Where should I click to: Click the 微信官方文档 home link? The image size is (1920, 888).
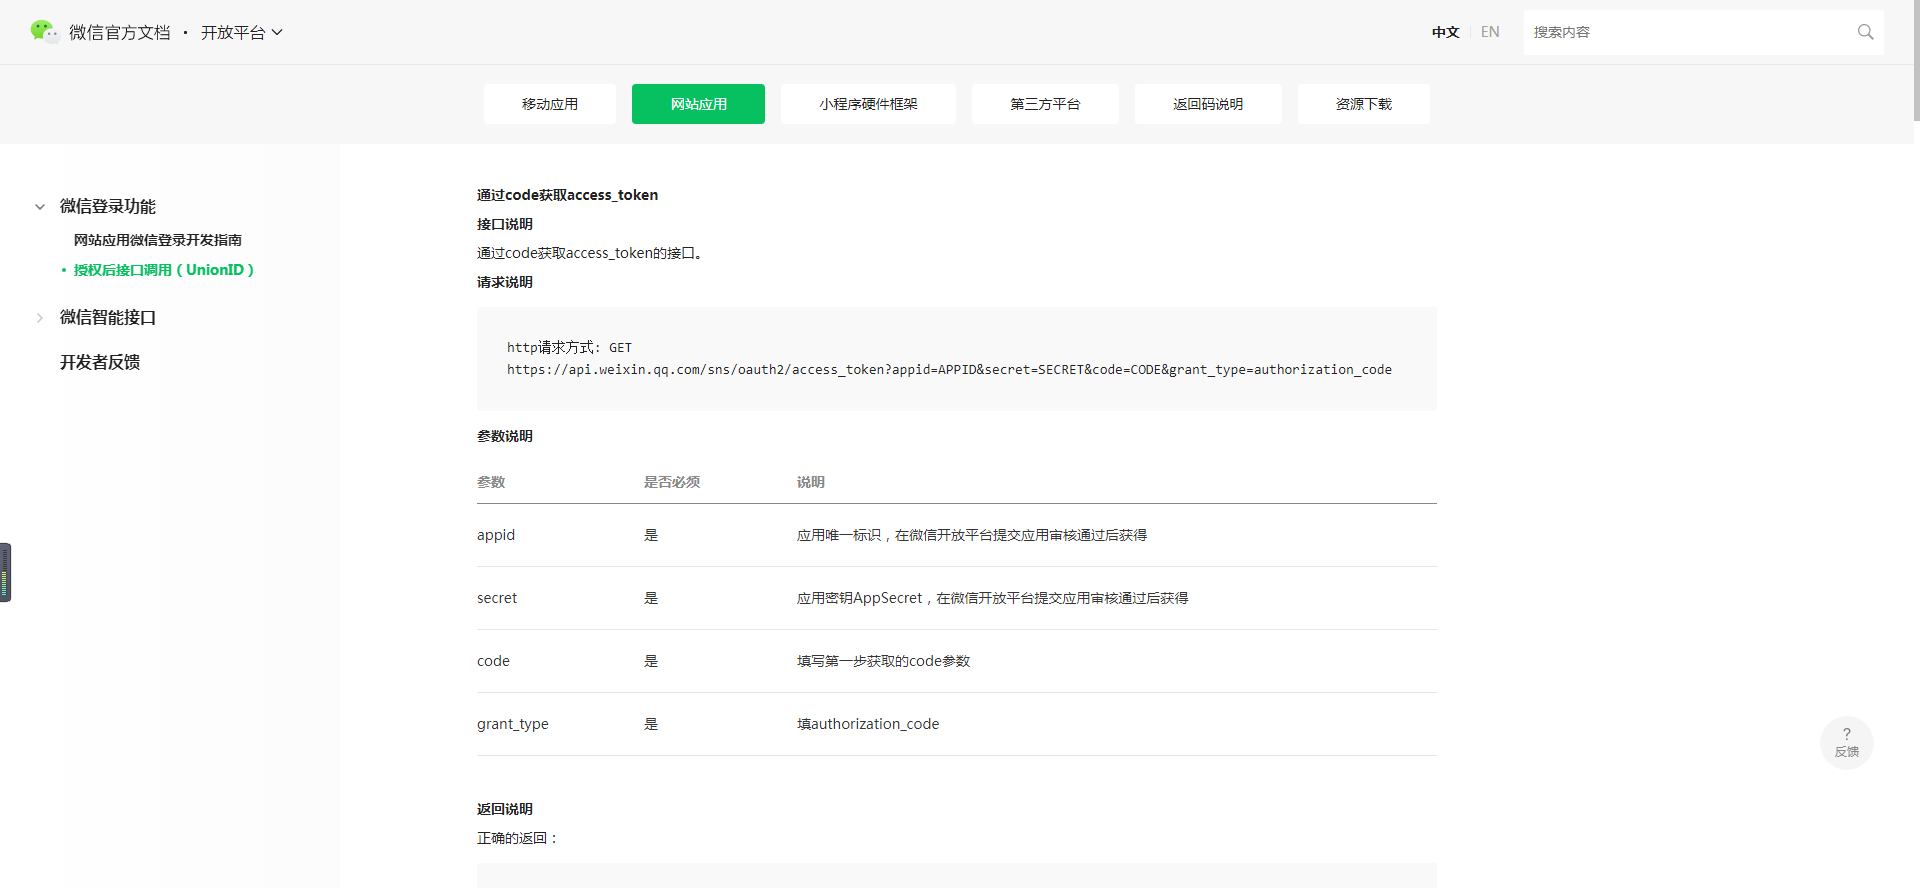pyautogui.click(x=120, y=33)
